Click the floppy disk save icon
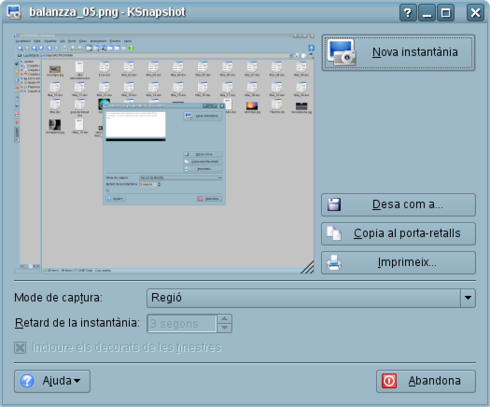The height and width of the screenshot is (407, 490). pyautogui.click(x=334, y=205)
